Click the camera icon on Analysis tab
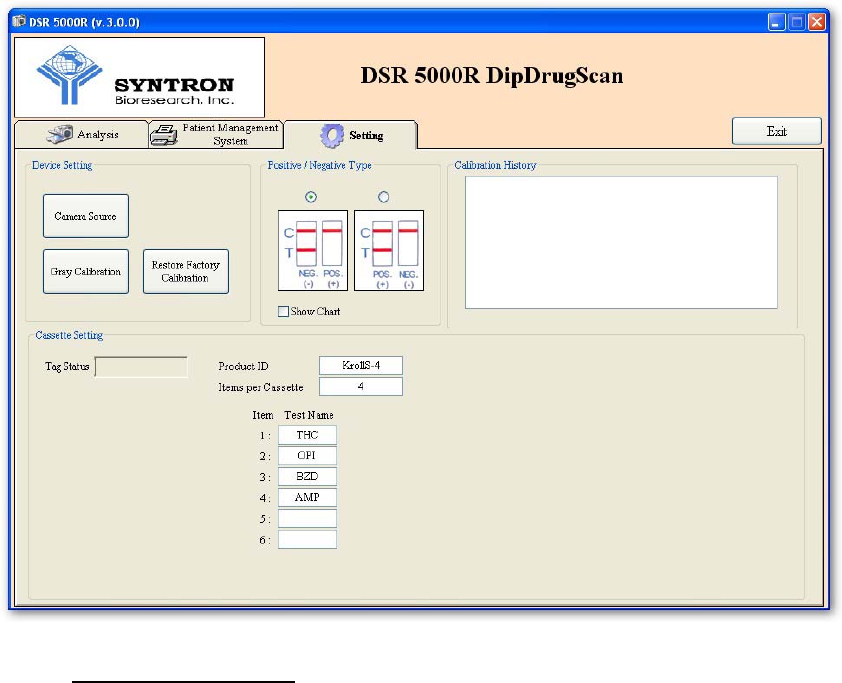842x683 pixels. 59,134
